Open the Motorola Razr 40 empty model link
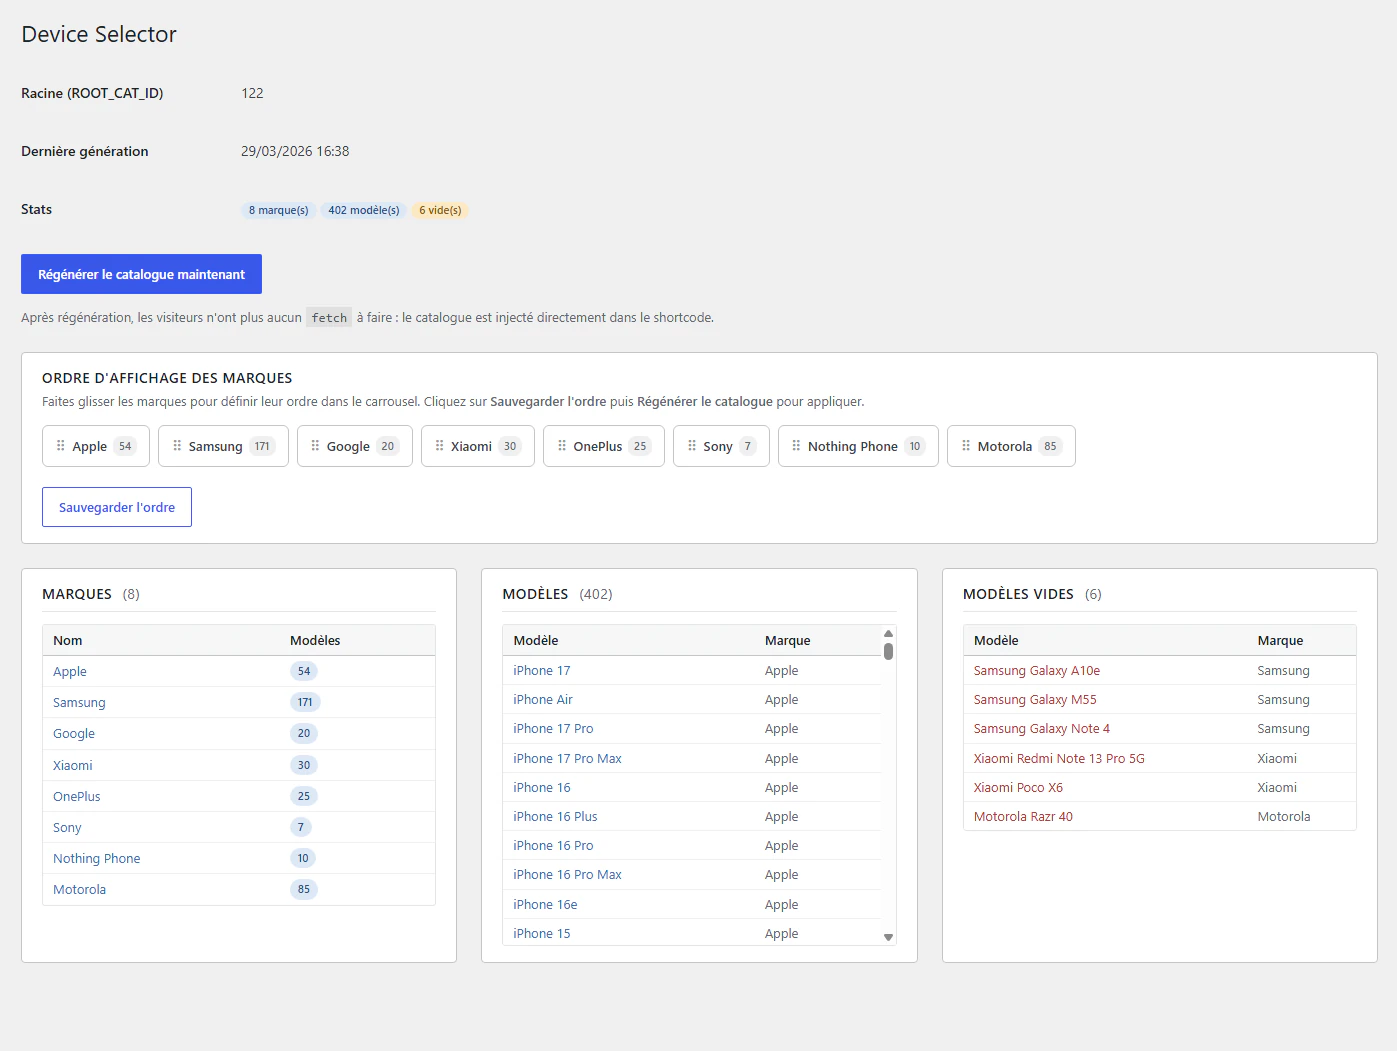 pyautogui.click(x=1023, y=817)
